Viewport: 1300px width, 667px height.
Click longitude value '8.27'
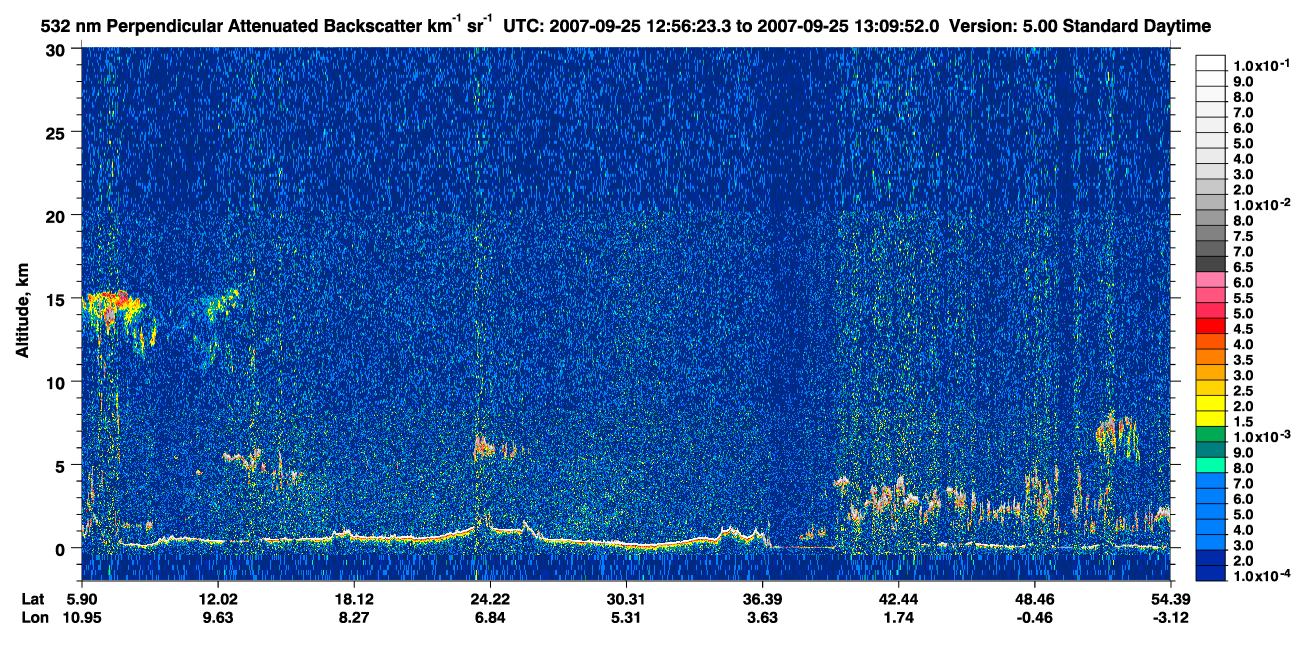click(x=354, y=618)
